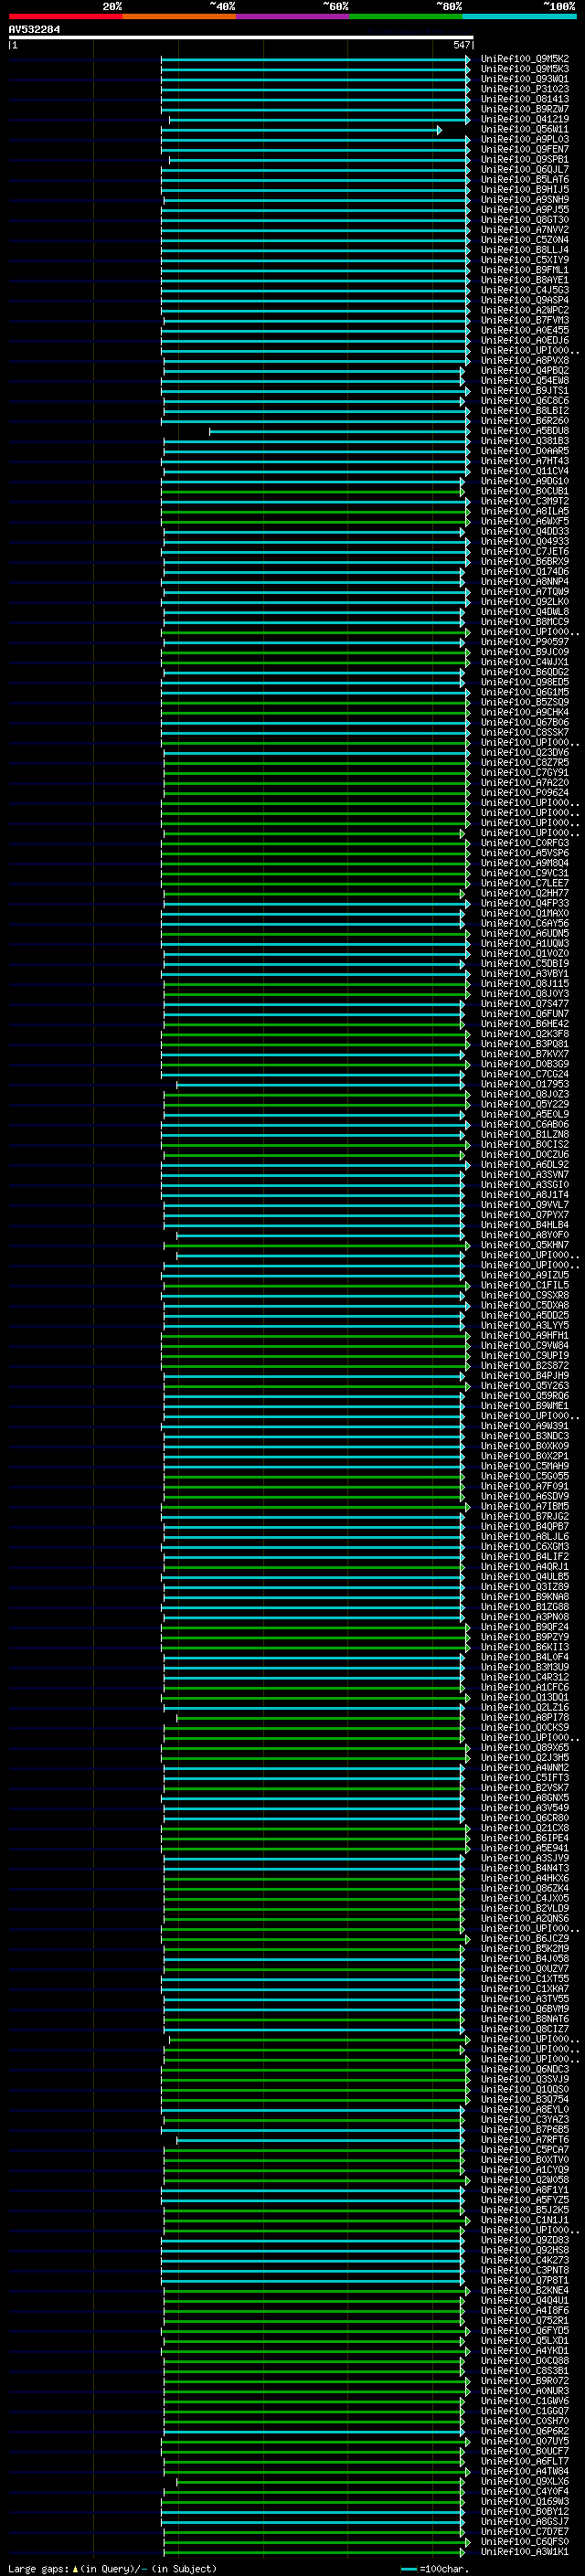585x2576 pixels.
Task: Open hit UniRef100_Q9M5K2
Action: (x=525, y=59)
